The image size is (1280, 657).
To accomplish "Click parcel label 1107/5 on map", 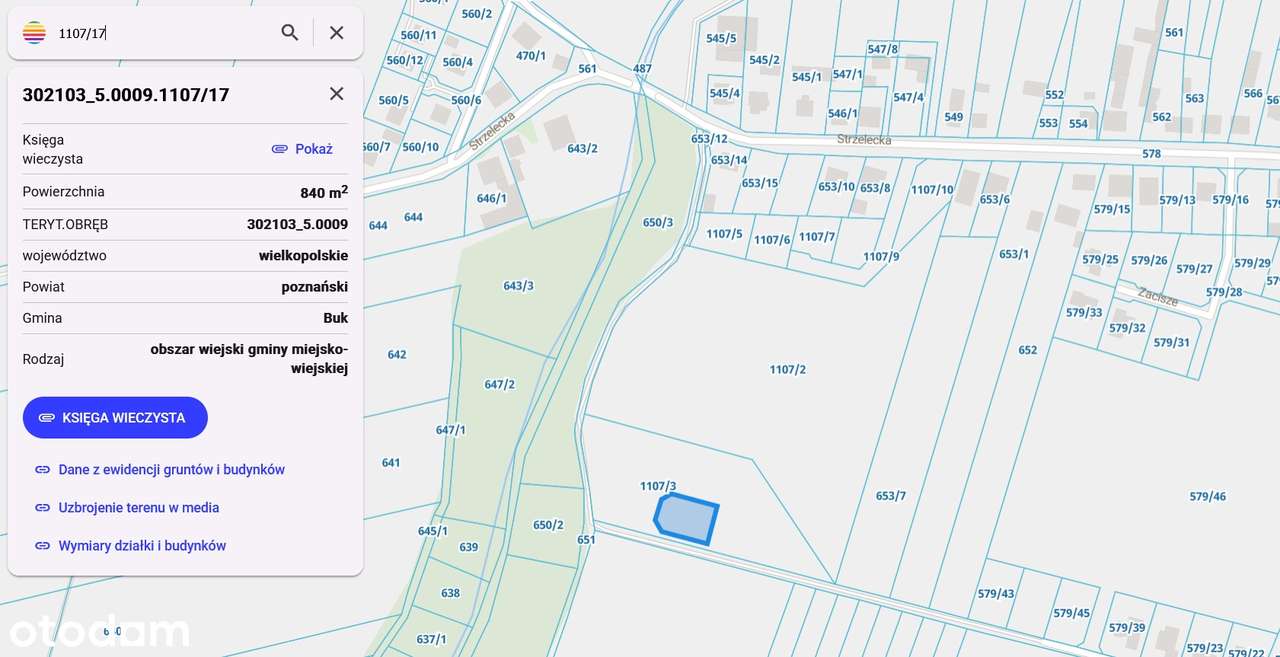I will click(x=725, y=234).
